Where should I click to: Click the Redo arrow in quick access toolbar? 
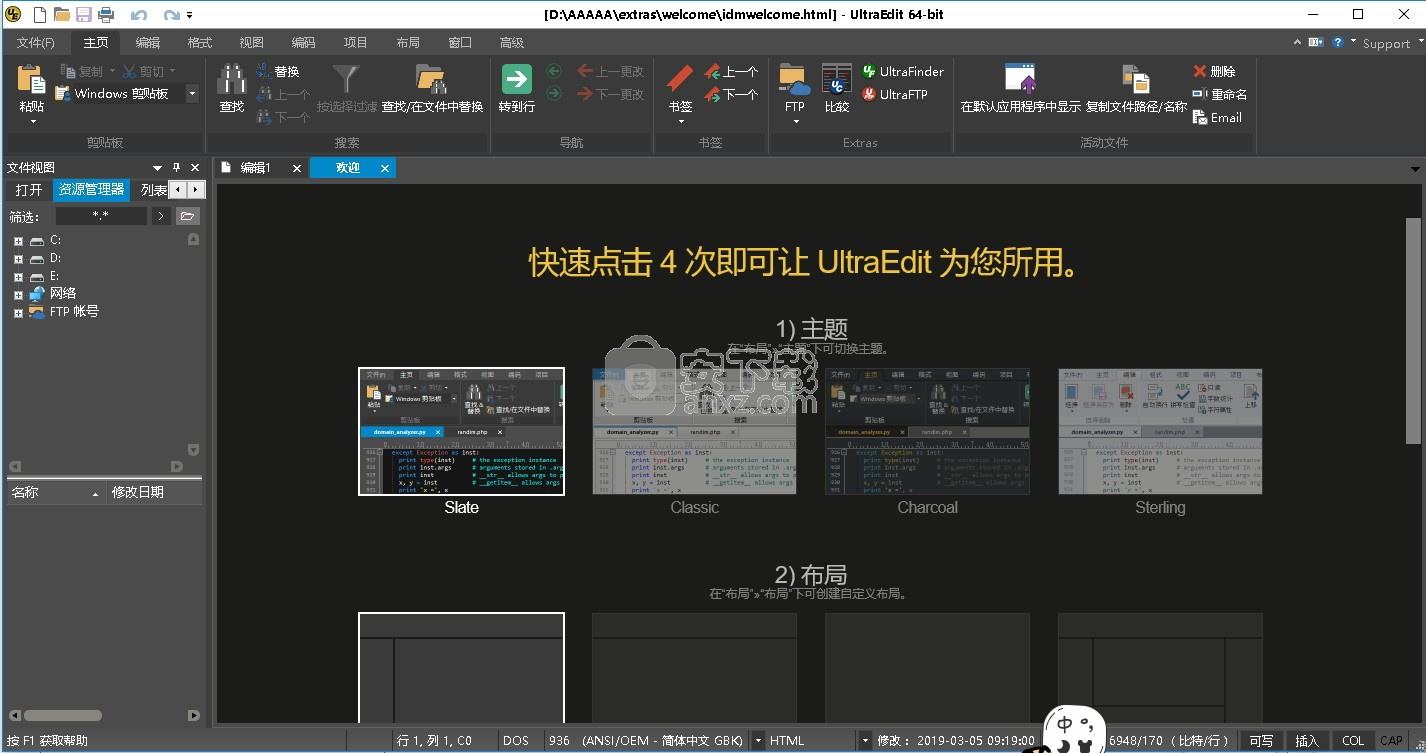point(171,15)
